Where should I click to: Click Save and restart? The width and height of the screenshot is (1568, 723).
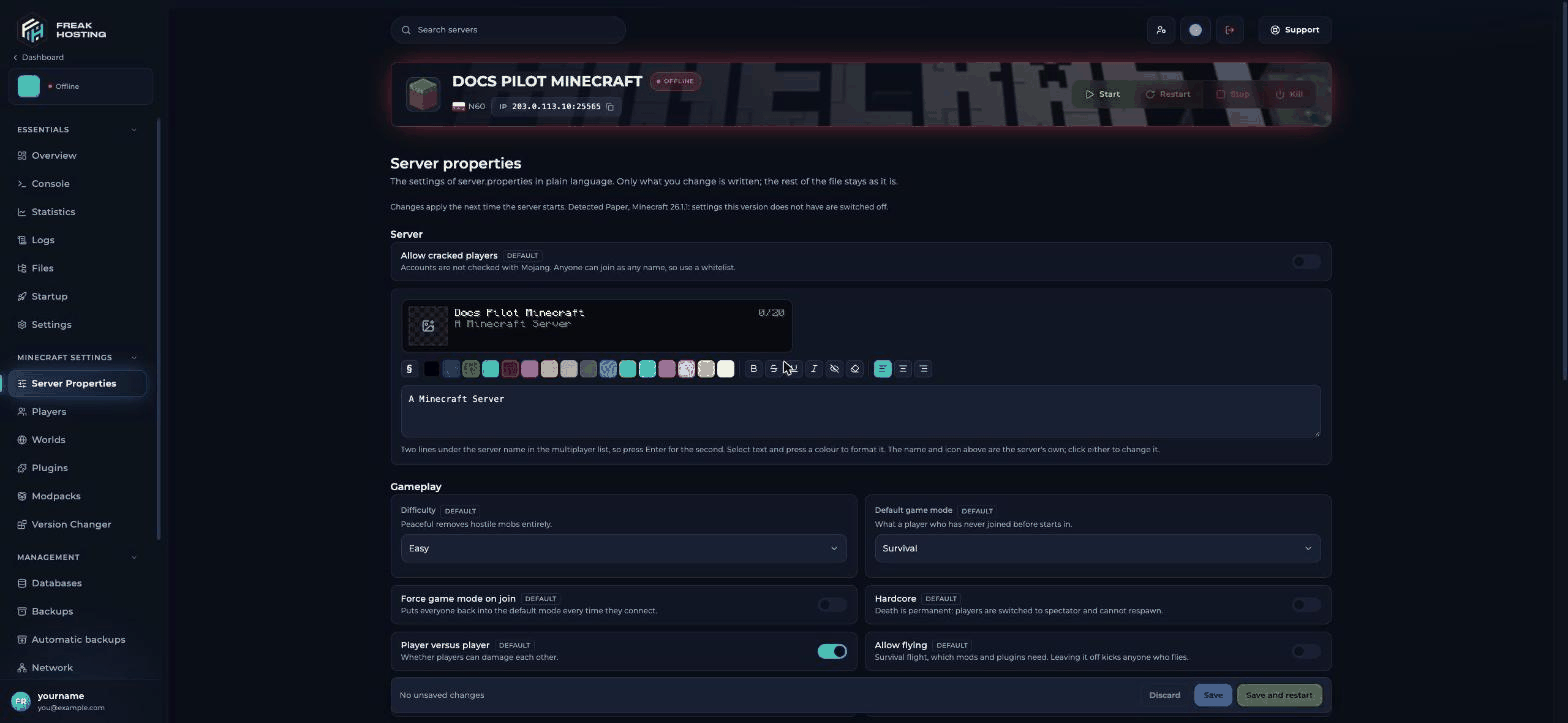[1279, 695]
